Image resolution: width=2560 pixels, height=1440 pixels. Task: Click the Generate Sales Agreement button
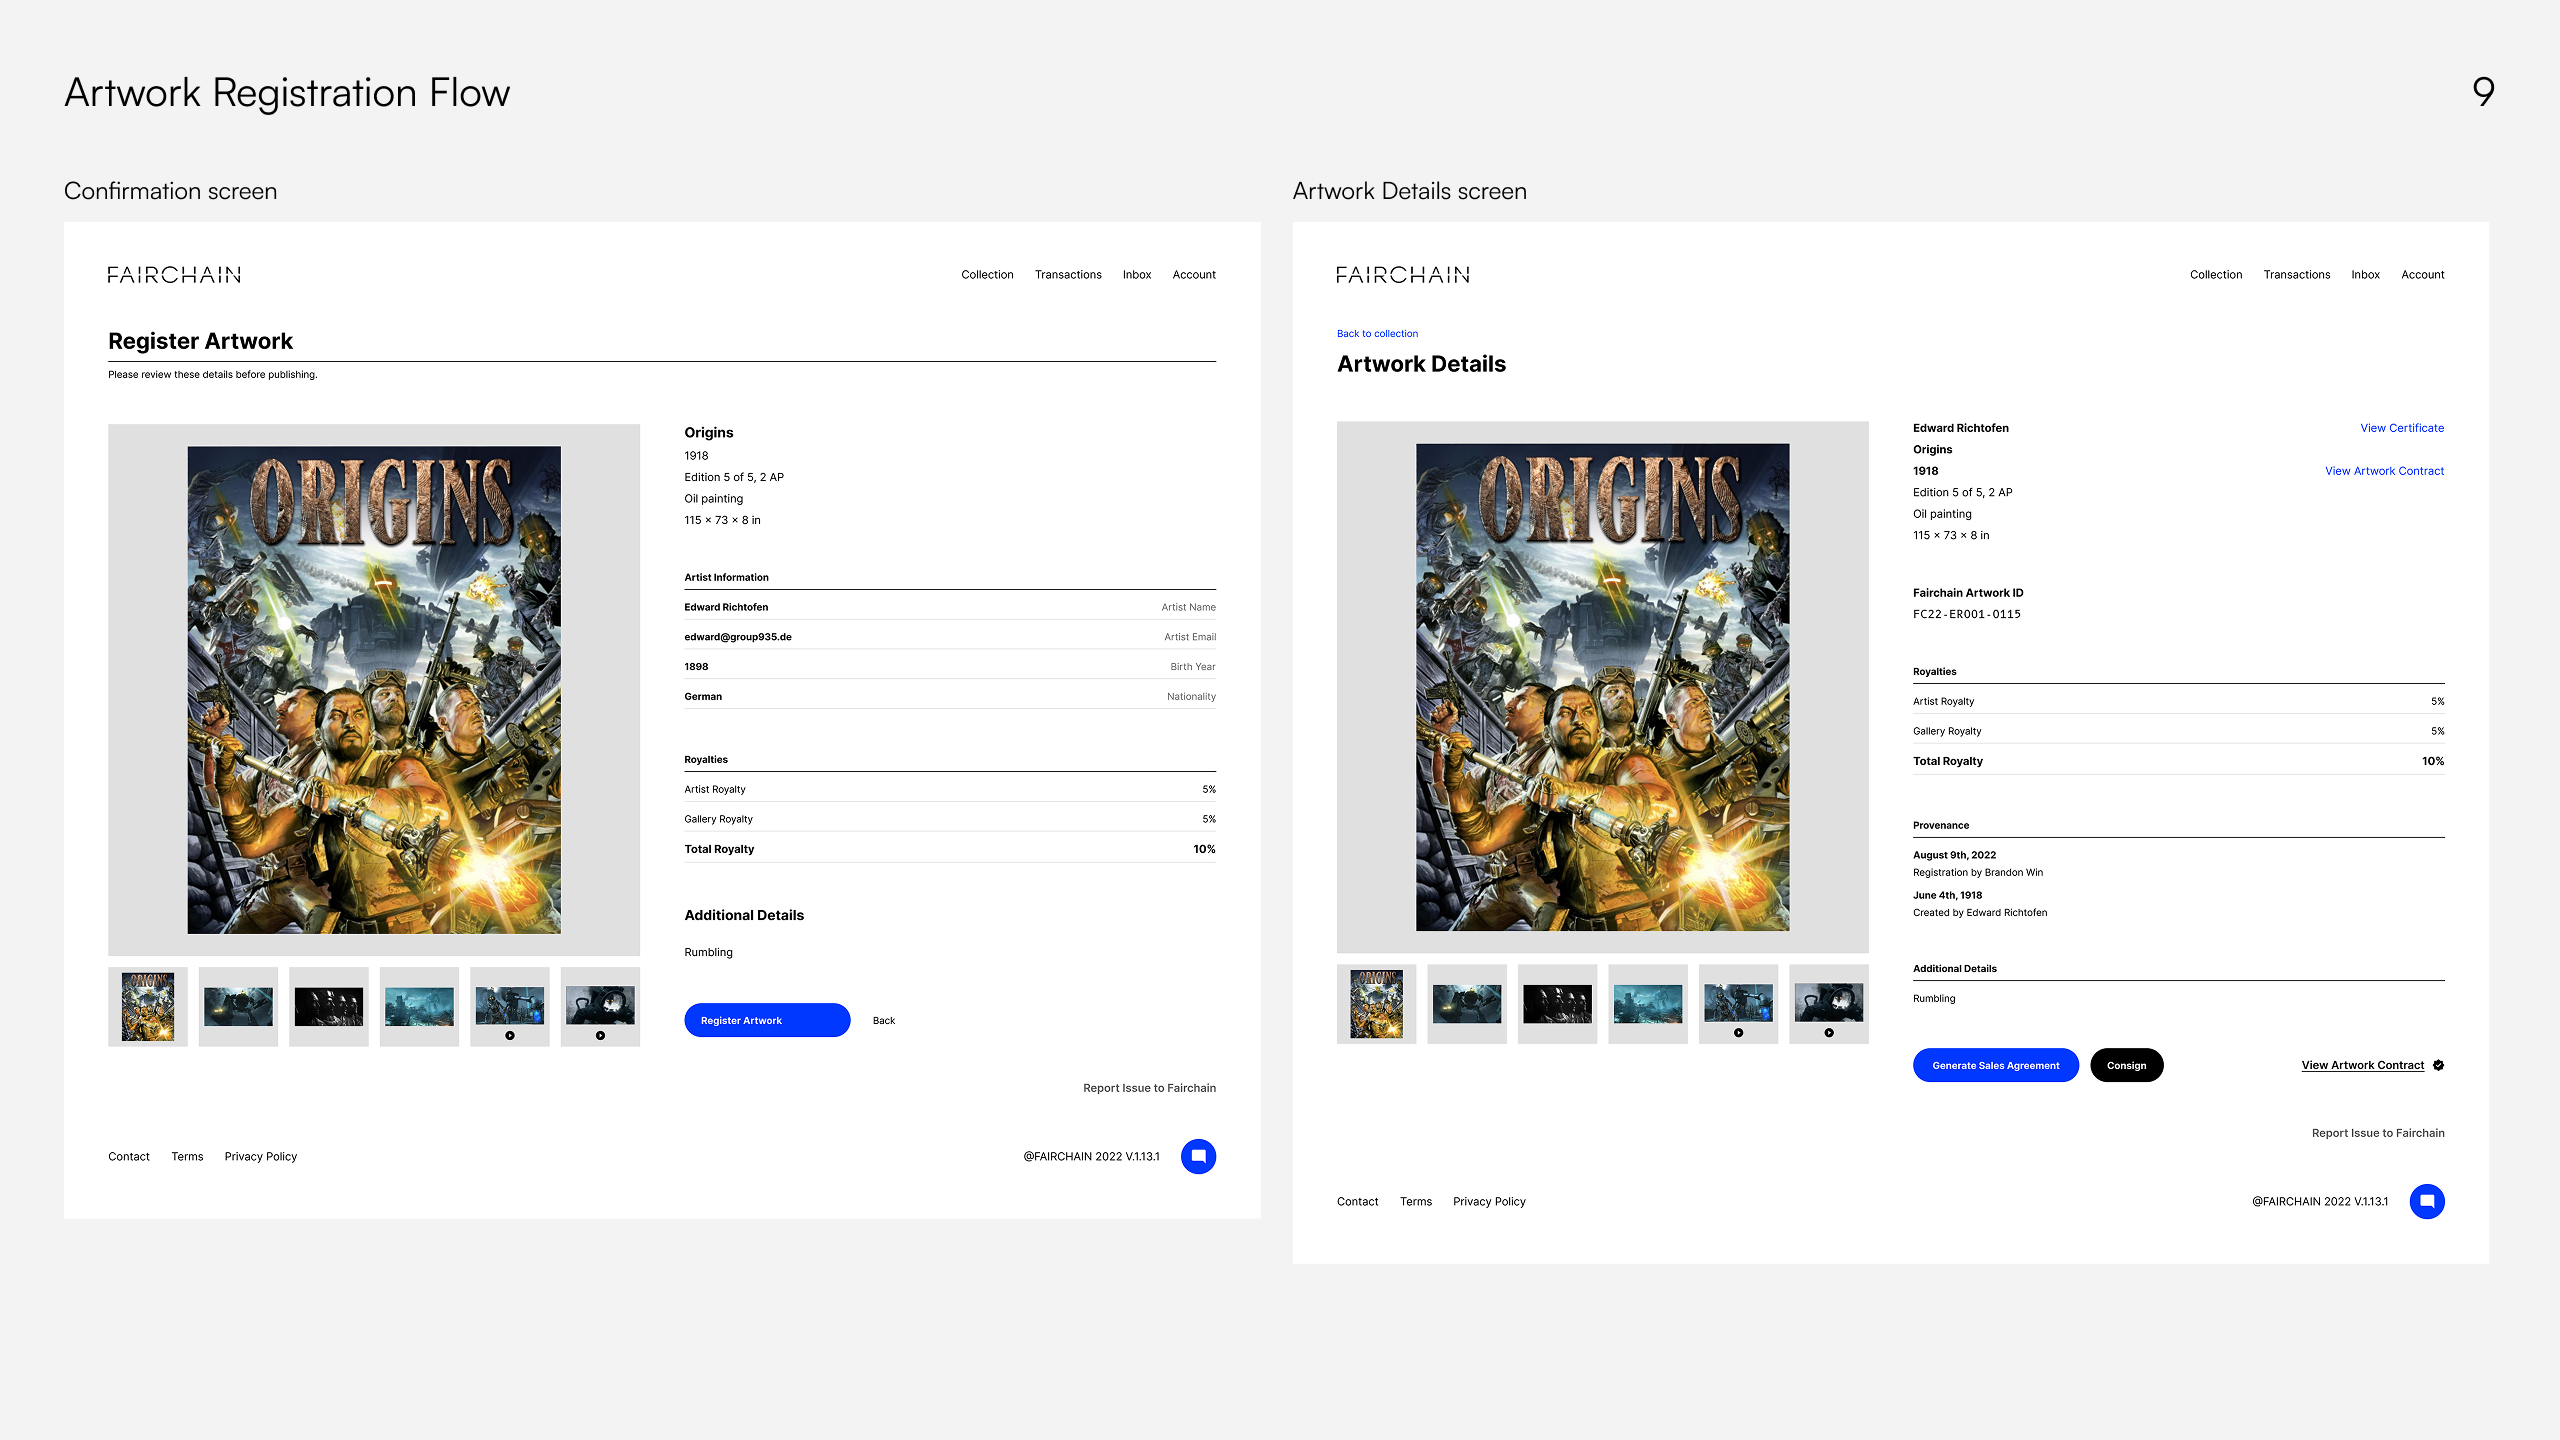tap(1995, 1065)
